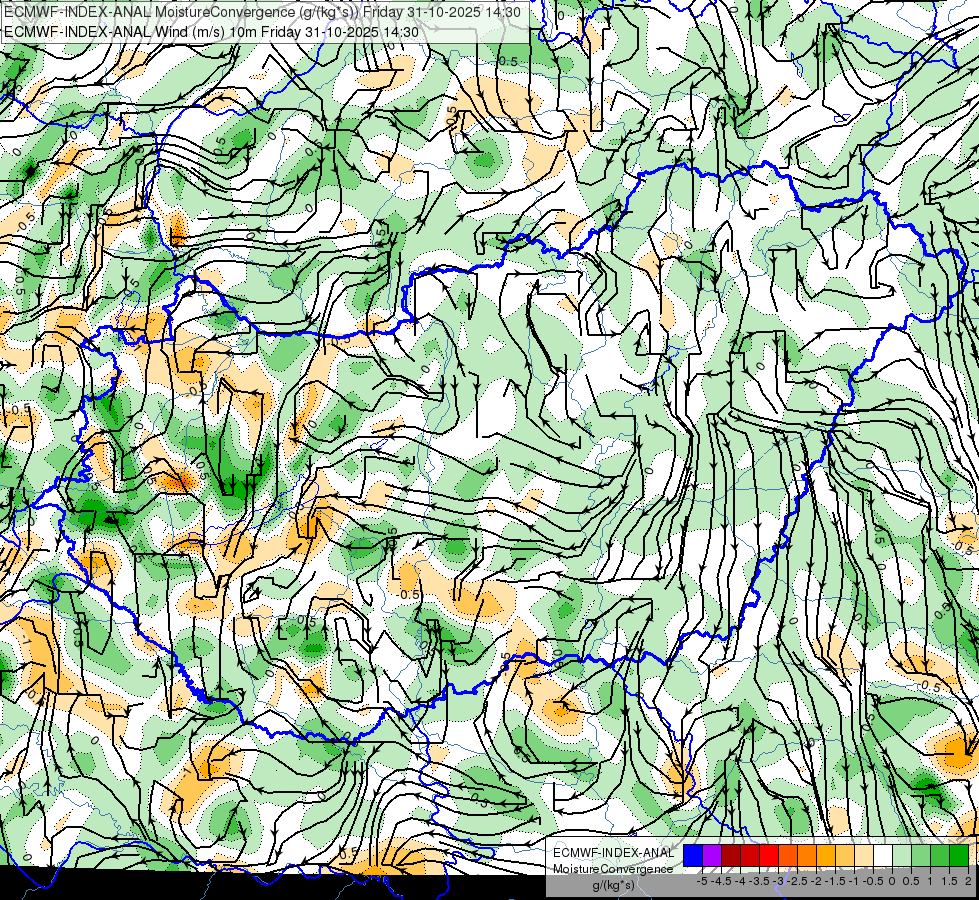The width and height of the screenshot is (979, 900).
Task: Click the 'Wind (m/s) 10m' title line
Action: click(x=211, y=32)
